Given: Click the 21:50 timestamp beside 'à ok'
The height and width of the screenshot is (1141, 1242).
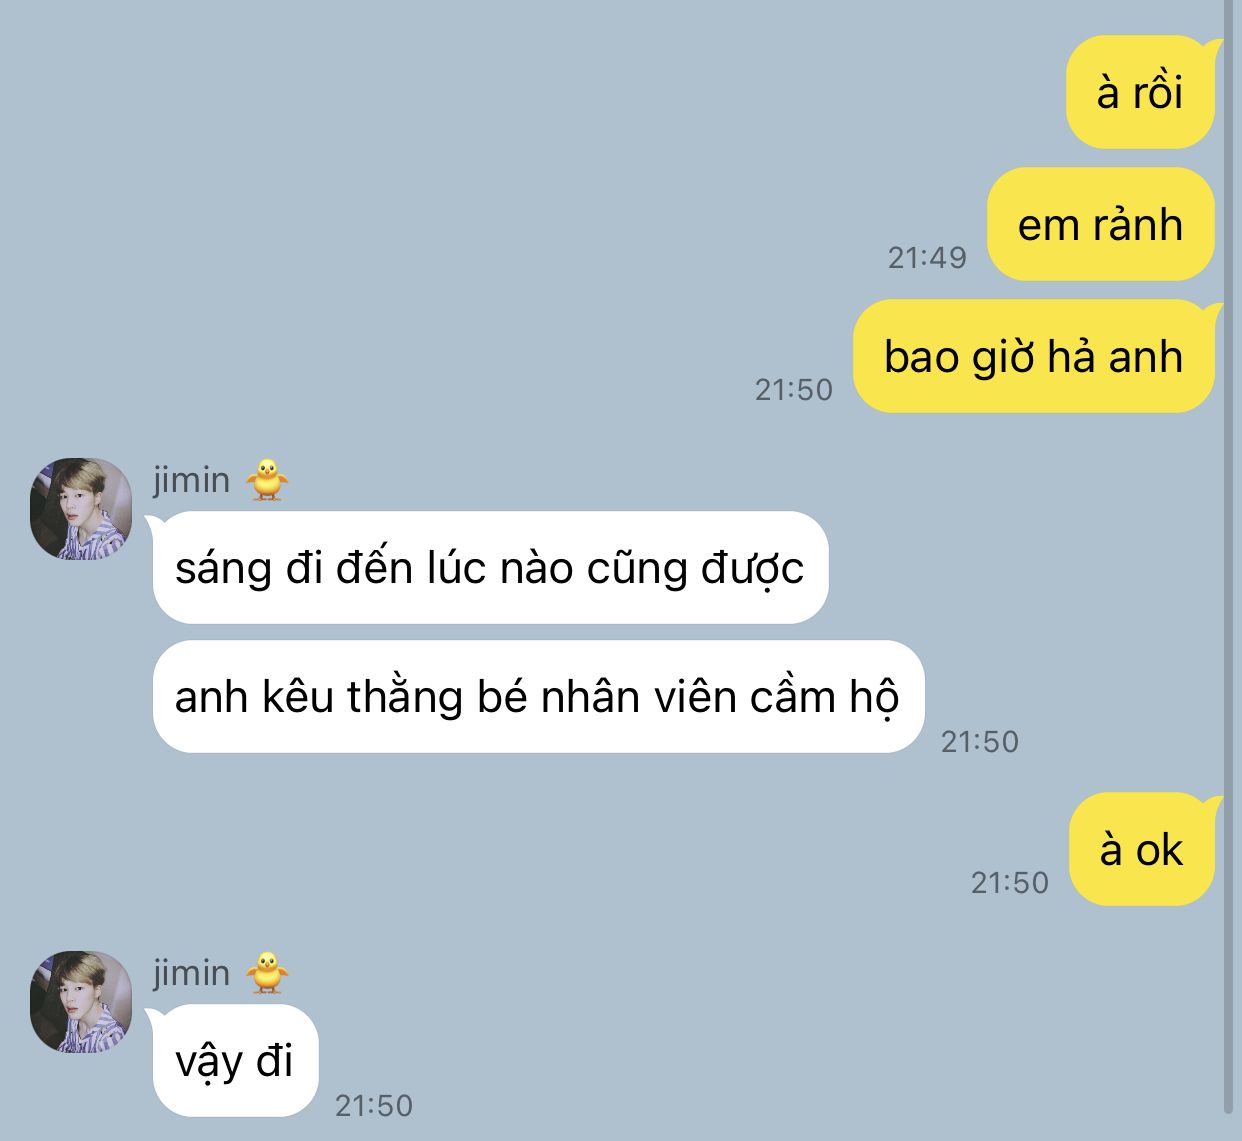Looking at the screenshot, I should pyautogui.click(x=1010, y=882).
